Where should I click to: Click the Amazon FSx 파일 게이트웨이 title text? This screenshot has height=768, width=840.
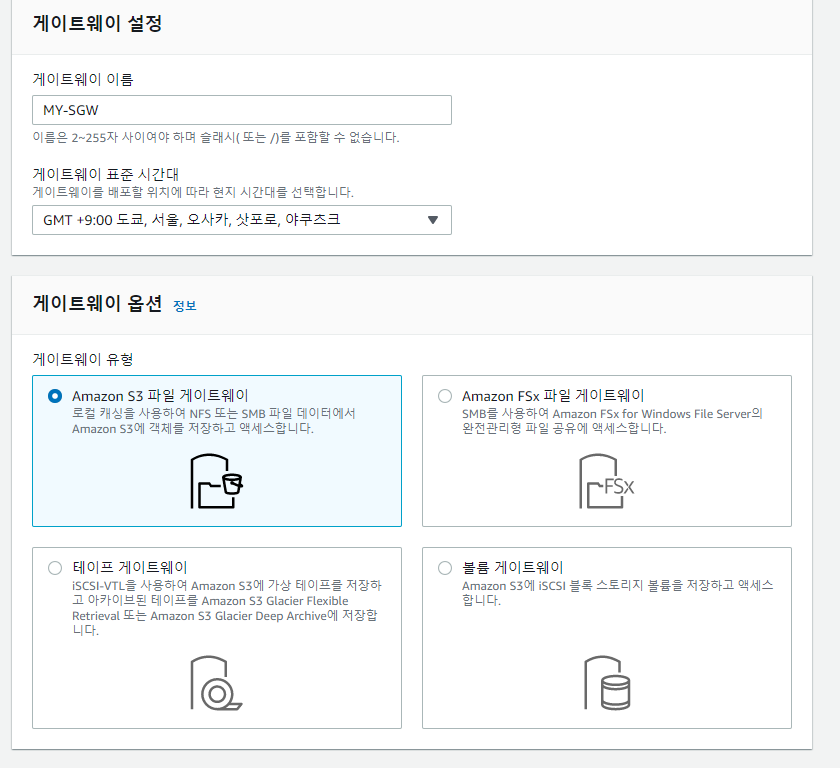(553, 396)
